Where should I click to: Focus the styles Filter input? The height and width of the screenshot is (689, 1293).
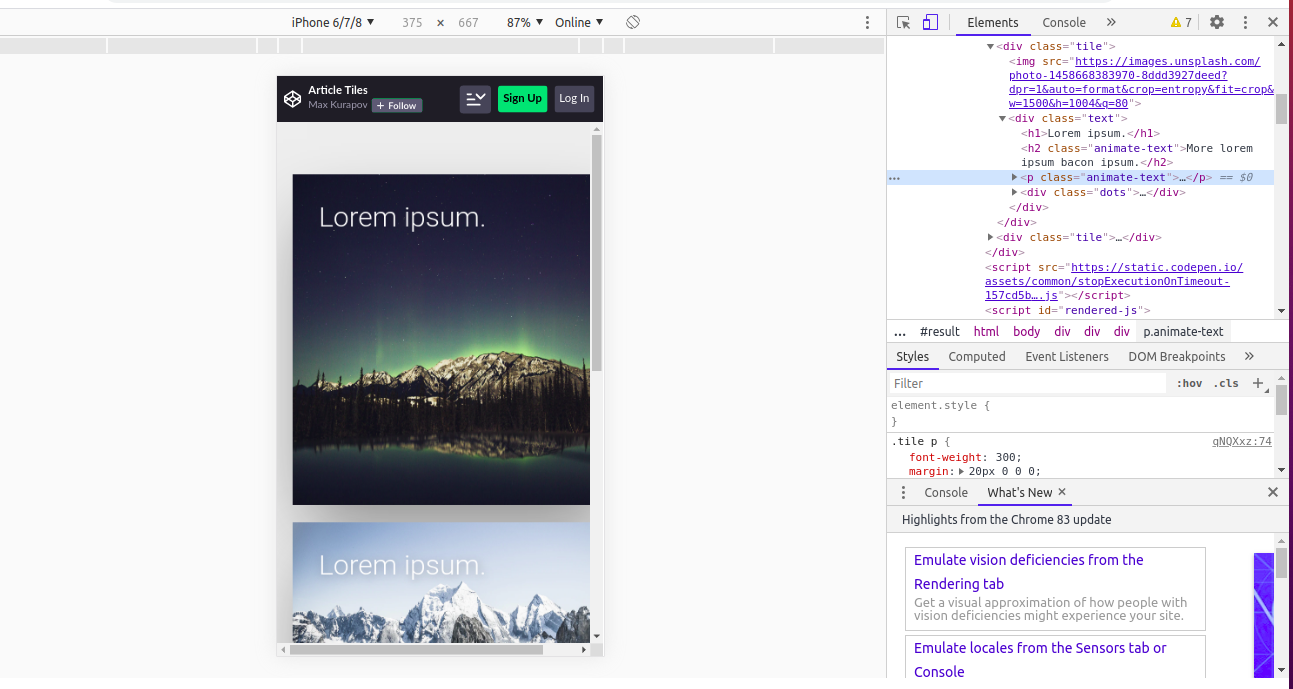(1027, 384)
